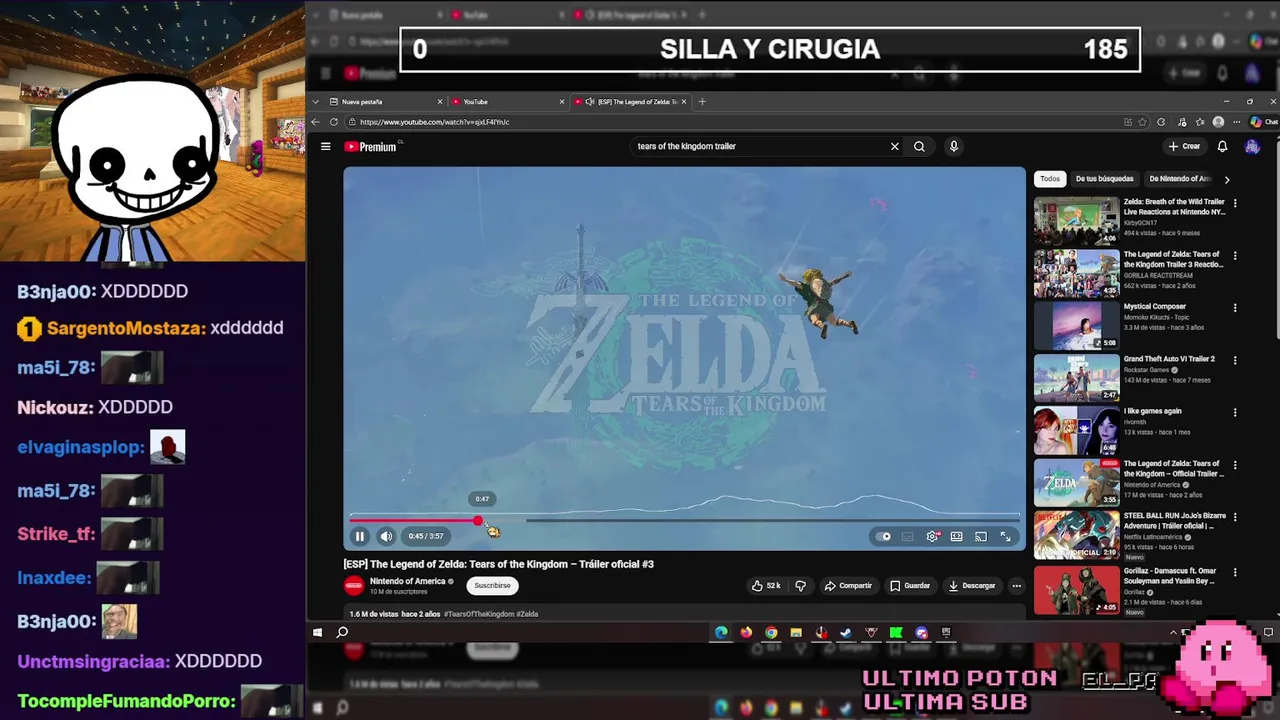Open the 'Breath of the Wild Trailer Live Reactions' thumbnail
The width and height of the screenshot is (1280, 720).
pyautogui.click(x=1076, y=221)
